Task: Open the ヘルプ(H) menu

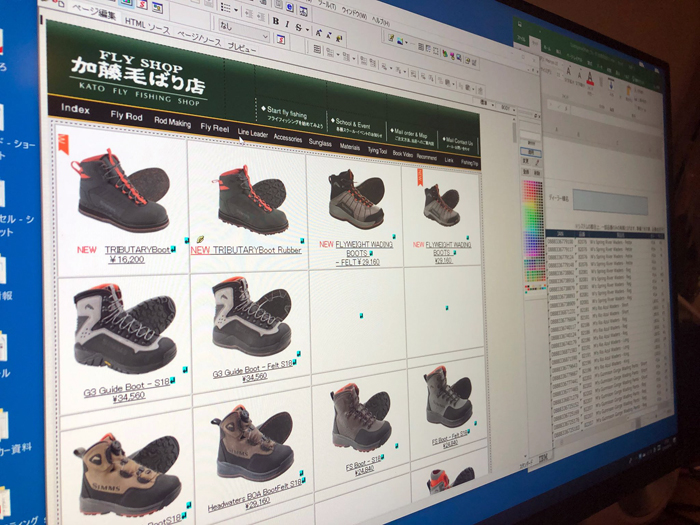Action: (x=381, y=21)
